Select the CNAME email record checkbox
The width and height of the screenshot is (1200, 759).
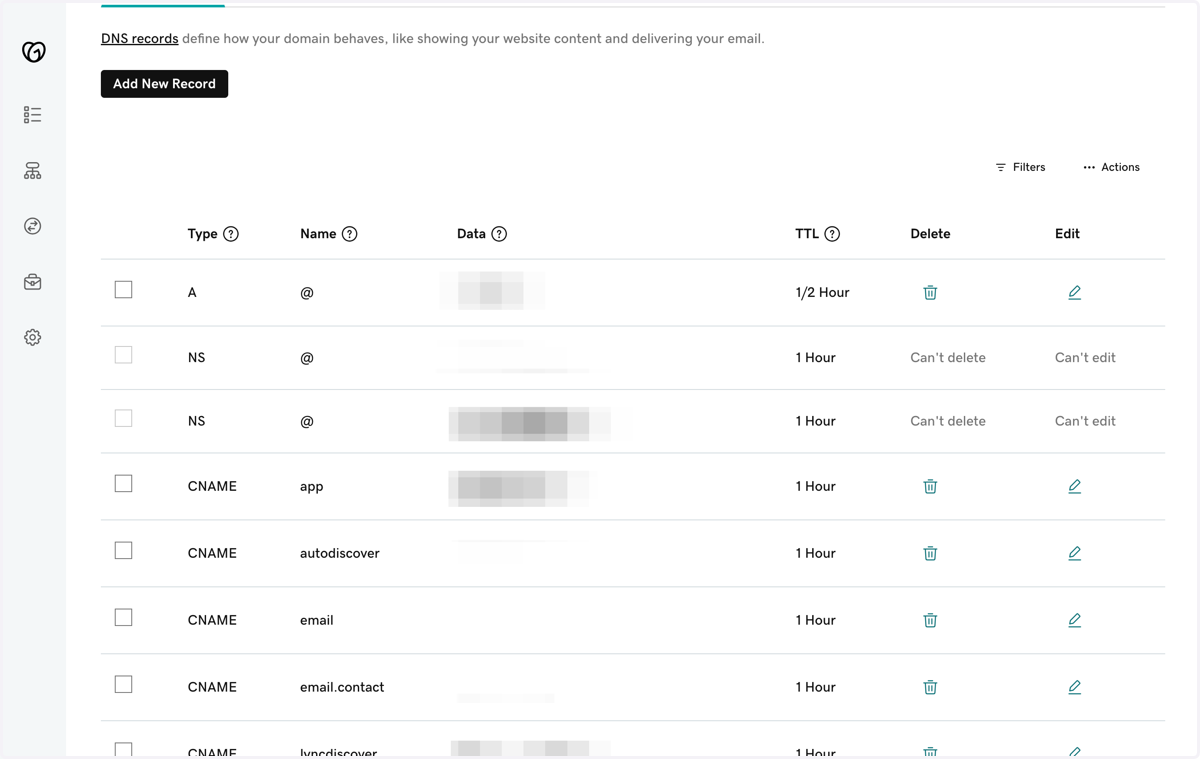[123, 618]
